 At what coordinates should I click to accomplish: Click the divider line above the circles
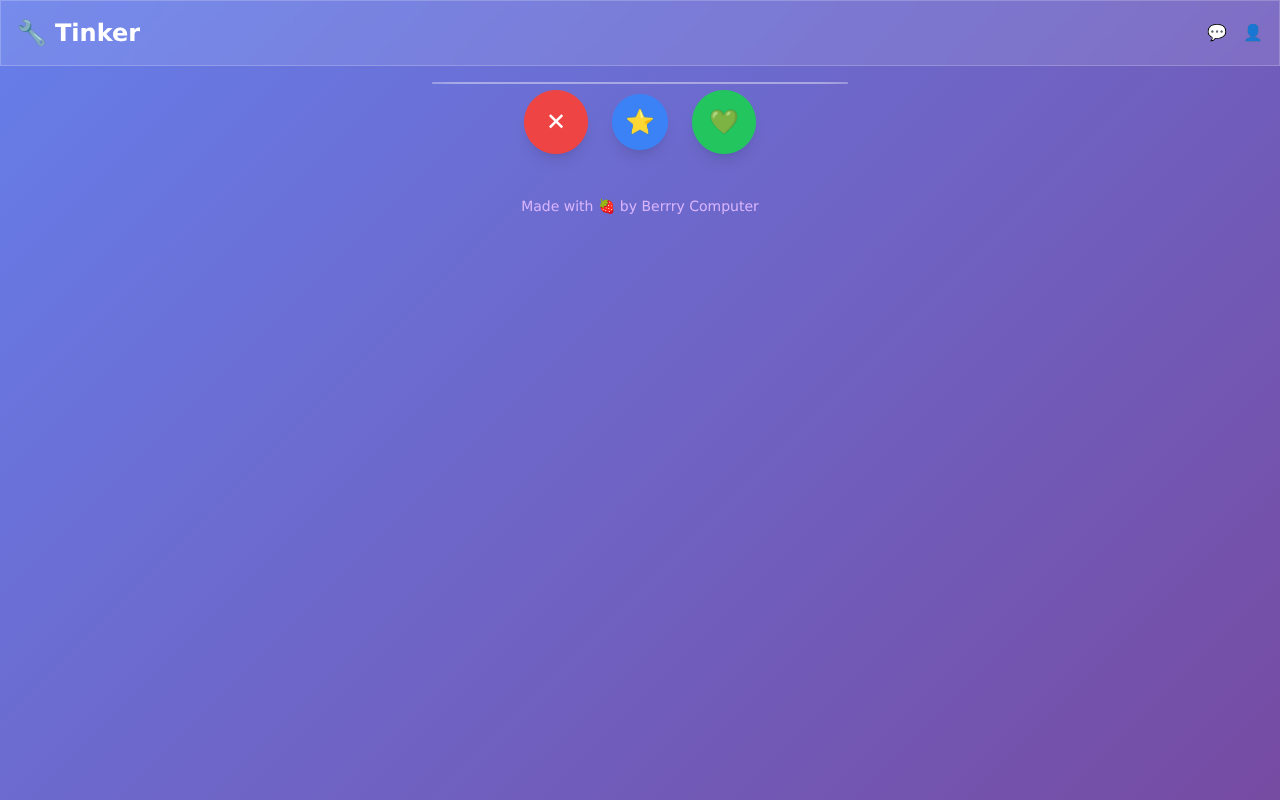[x=640, y=83]
